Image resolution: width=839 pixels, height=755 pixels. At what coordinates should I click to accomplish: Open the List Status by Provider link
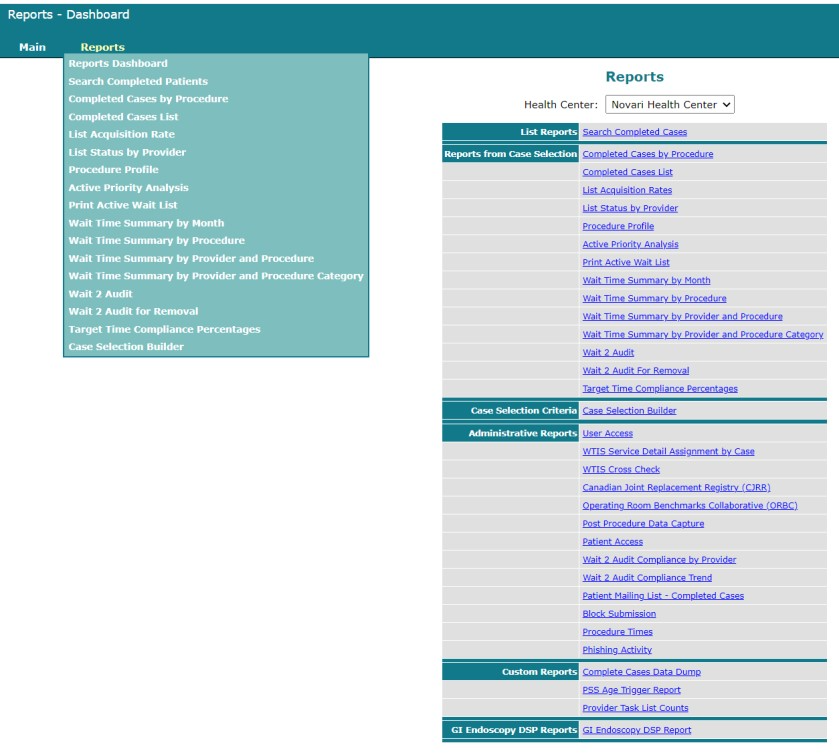(x=630, y=208)
